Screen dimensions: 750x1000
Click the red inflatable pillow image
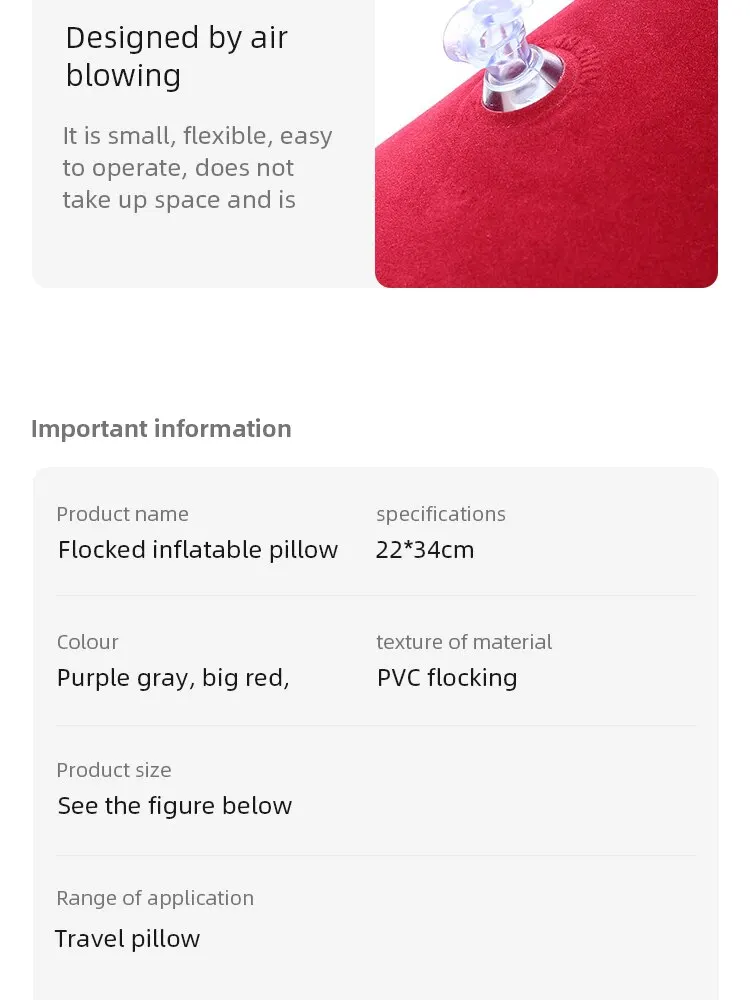point(547,143)
